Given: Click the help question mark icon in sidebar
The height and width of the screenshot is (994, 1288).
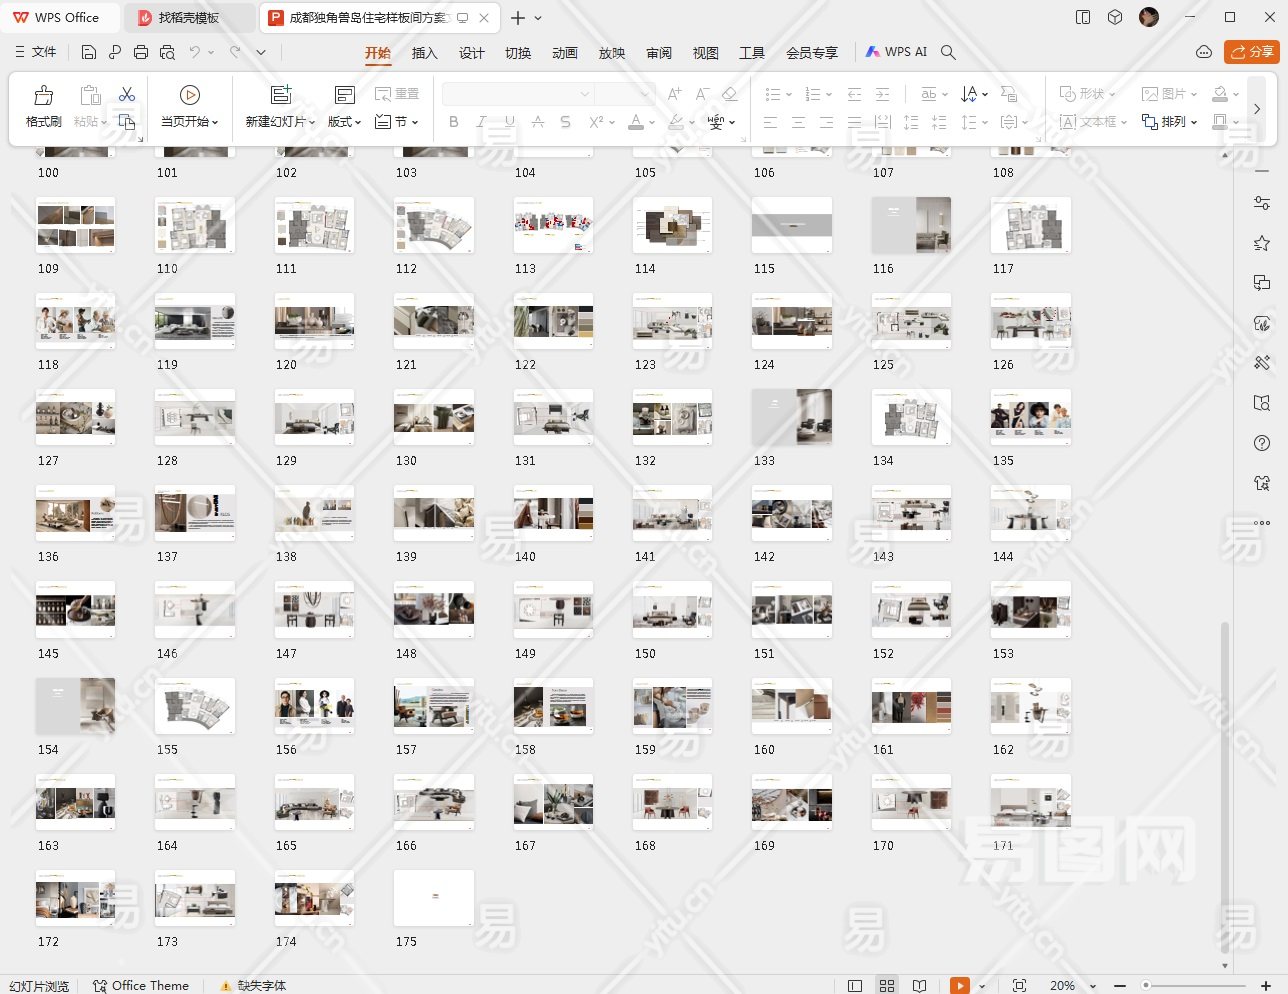Looking at the screenshot, I should pos(1262,443).
